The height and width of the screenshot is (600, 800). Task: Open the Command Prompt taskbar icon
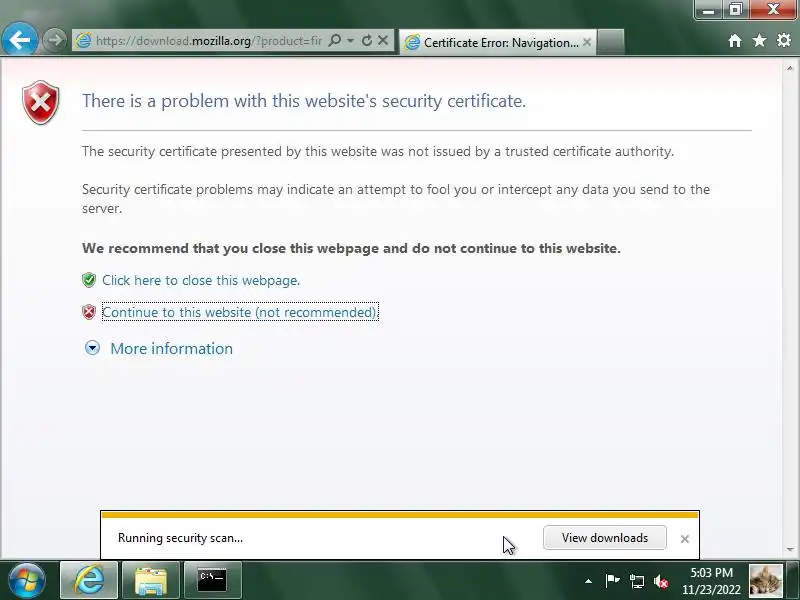click(x=212, y=580)
